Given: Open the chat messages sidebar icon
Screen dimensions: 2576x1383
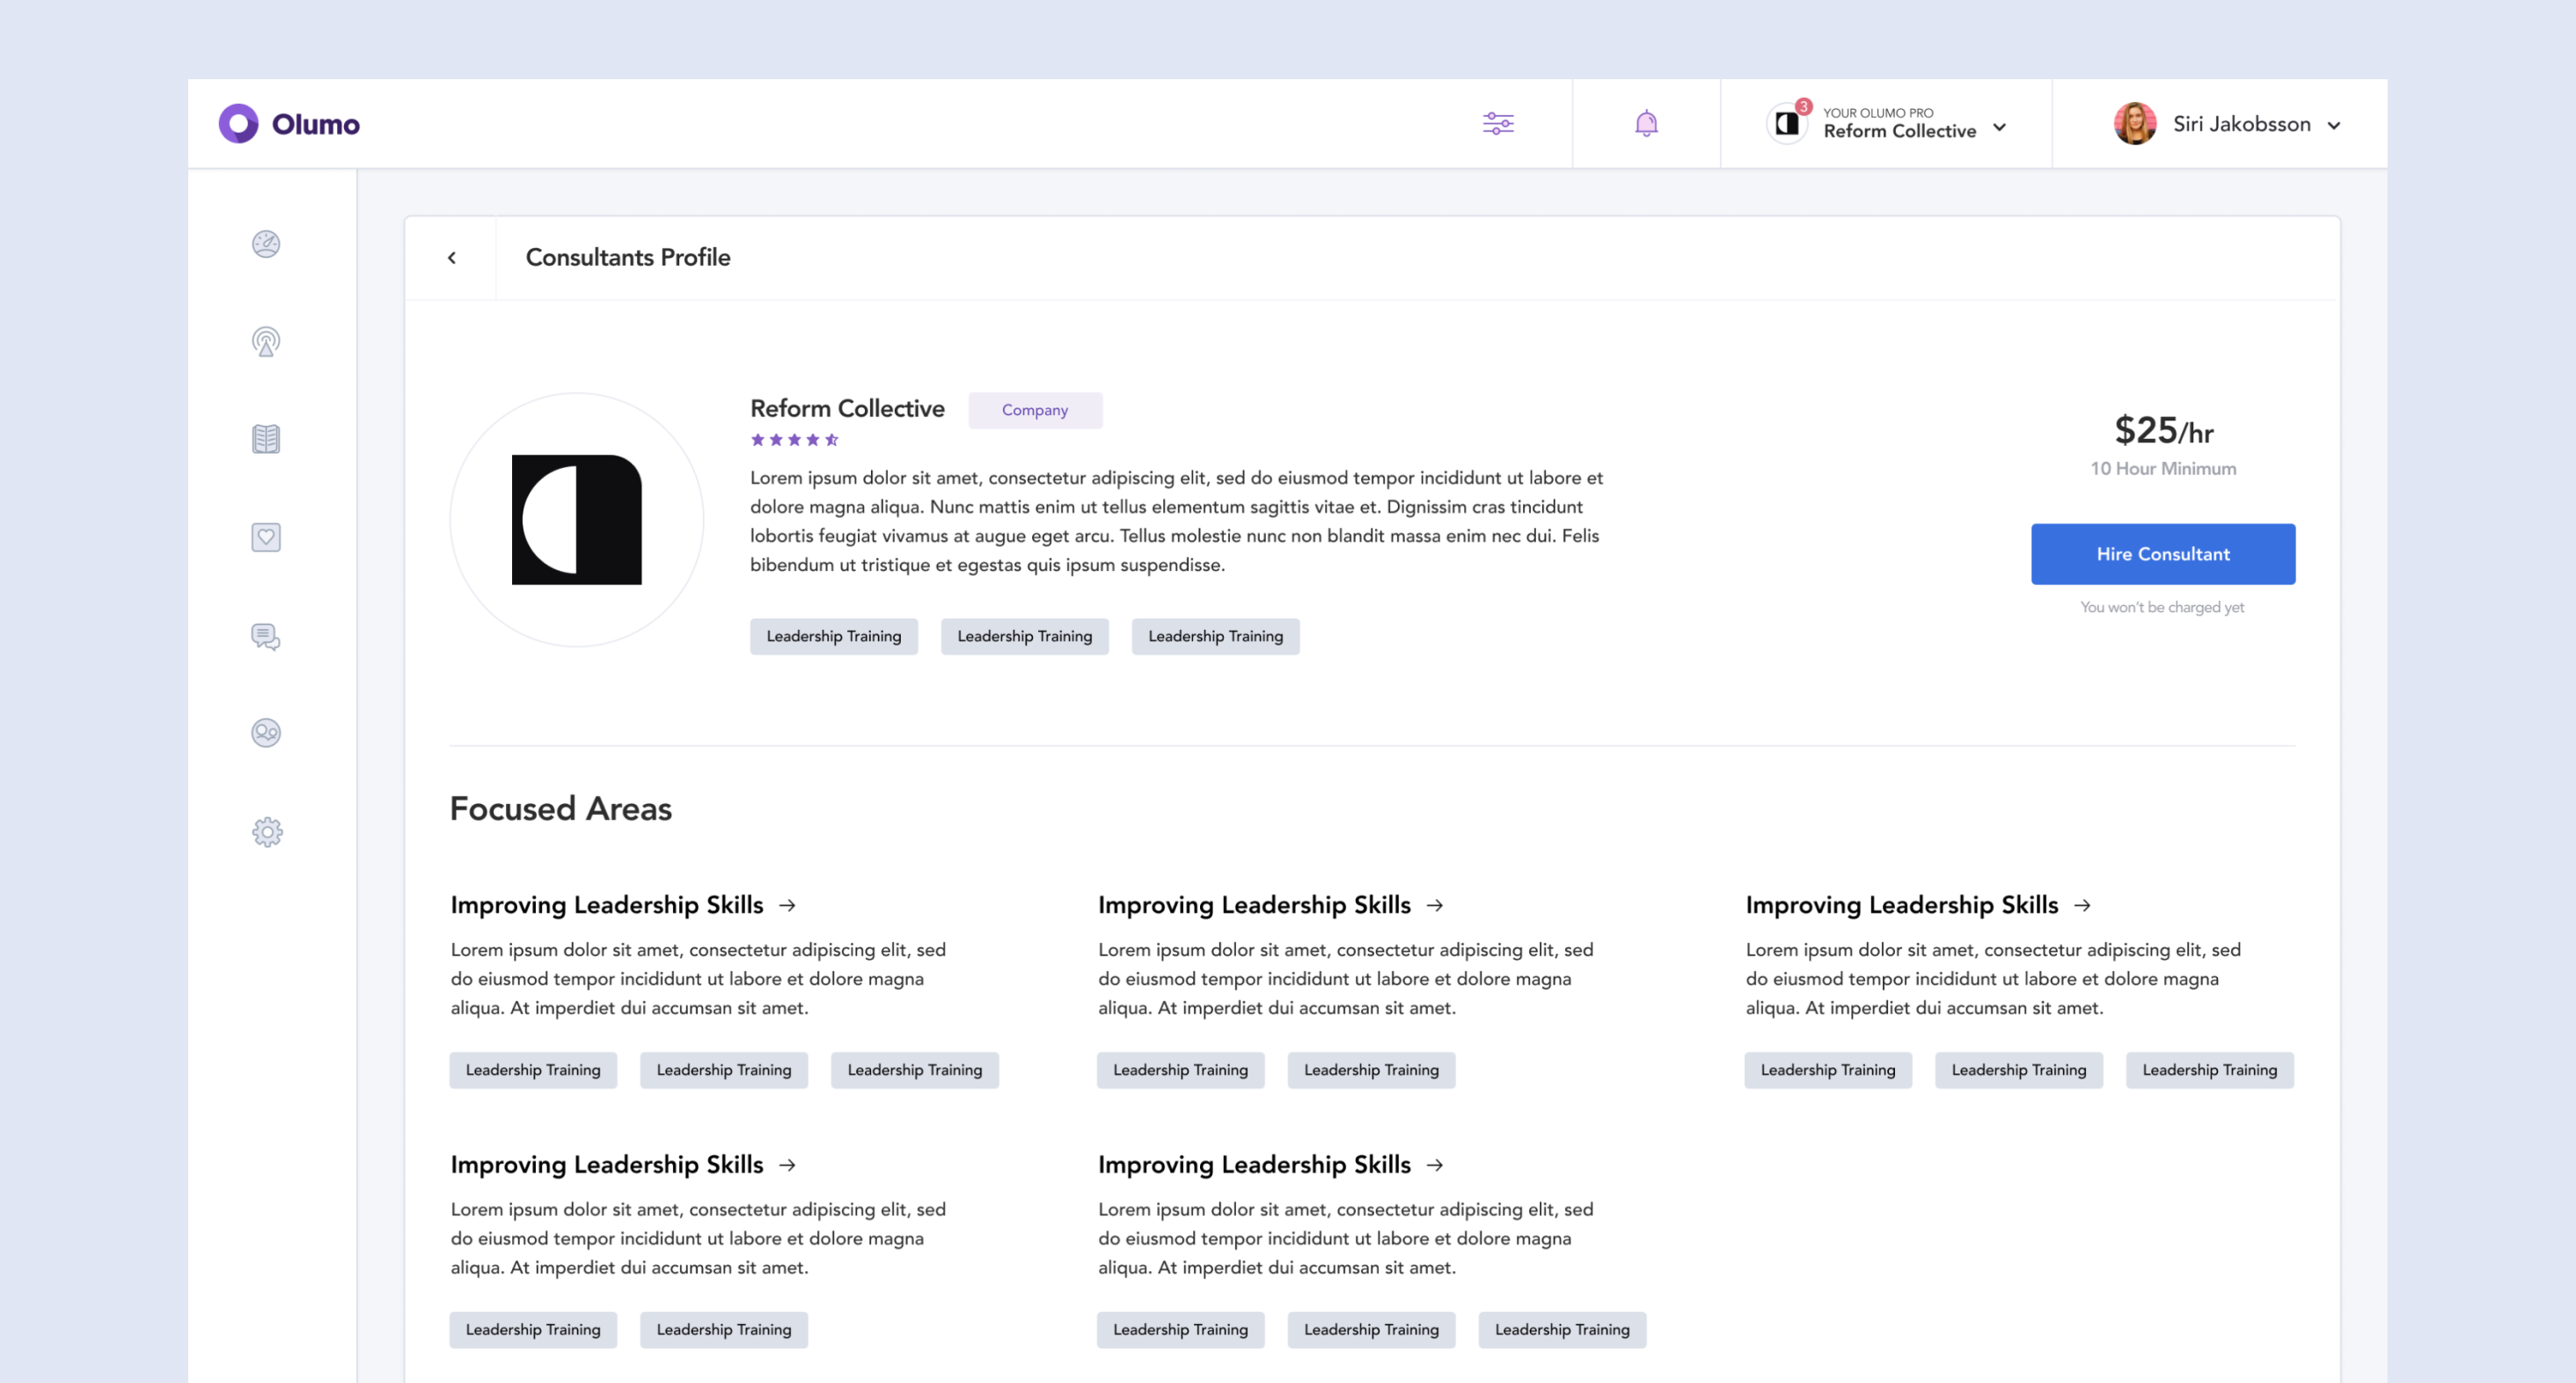Looking at the screenshot, I should pyautogui.click(x=266, y=636).
